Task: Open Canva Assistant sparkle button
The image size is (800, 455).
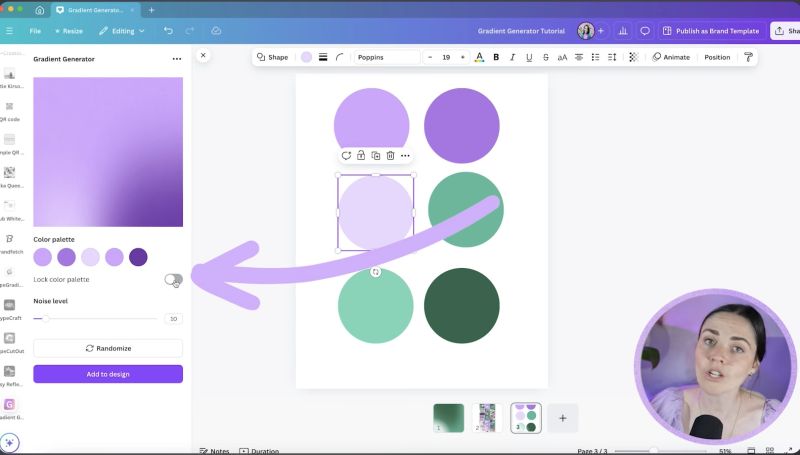Action: click(x=10, y=443)
